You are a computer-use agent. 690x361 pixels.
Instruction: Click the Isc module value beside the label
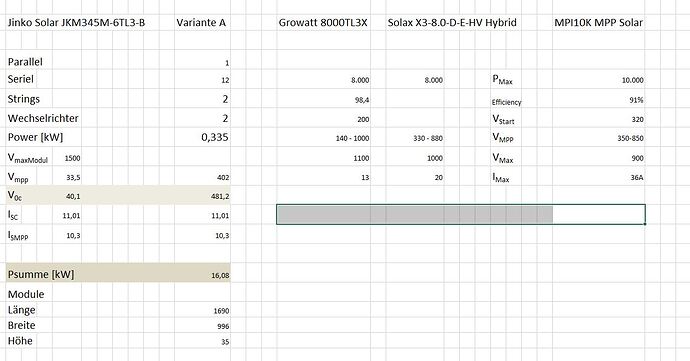click(x=71, y=216)
